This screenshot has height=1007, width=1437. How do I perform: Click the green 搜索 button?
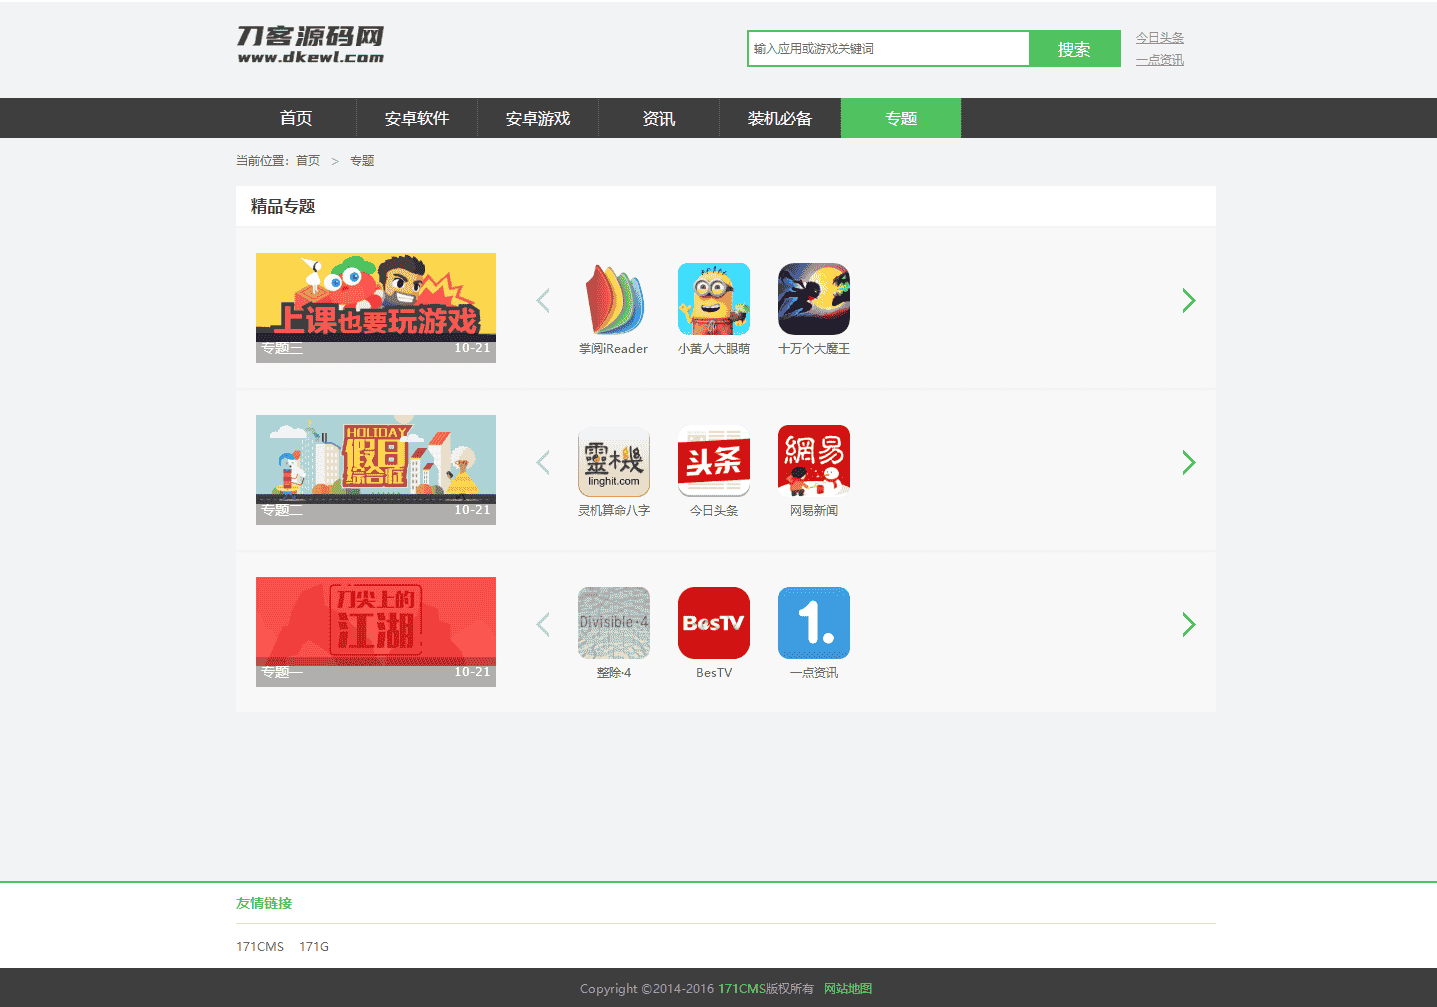pyautogui.click(x=1075, y=49)
